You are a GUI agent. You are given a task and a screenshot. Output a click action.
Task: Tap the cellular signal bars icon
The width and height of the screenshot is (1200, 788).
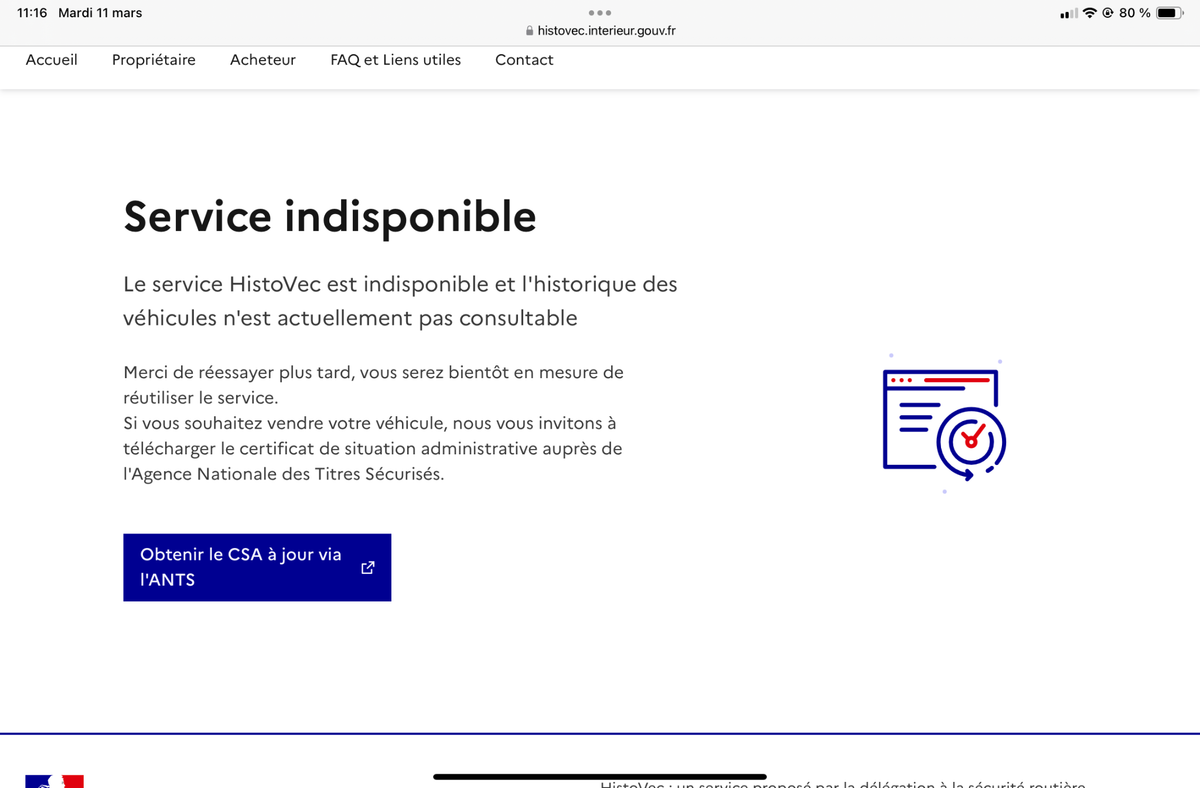coord(1069,13)
